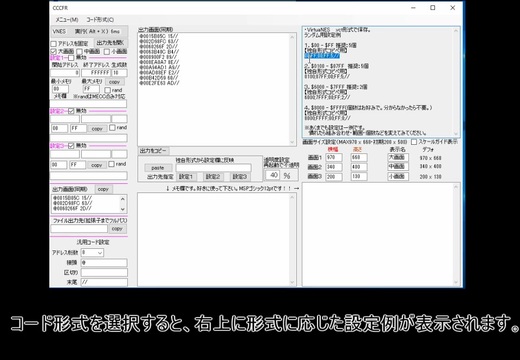This screenshot has width=520, height=360.
Task: Check the rand box under 設定1
Action: pos(107,90)
